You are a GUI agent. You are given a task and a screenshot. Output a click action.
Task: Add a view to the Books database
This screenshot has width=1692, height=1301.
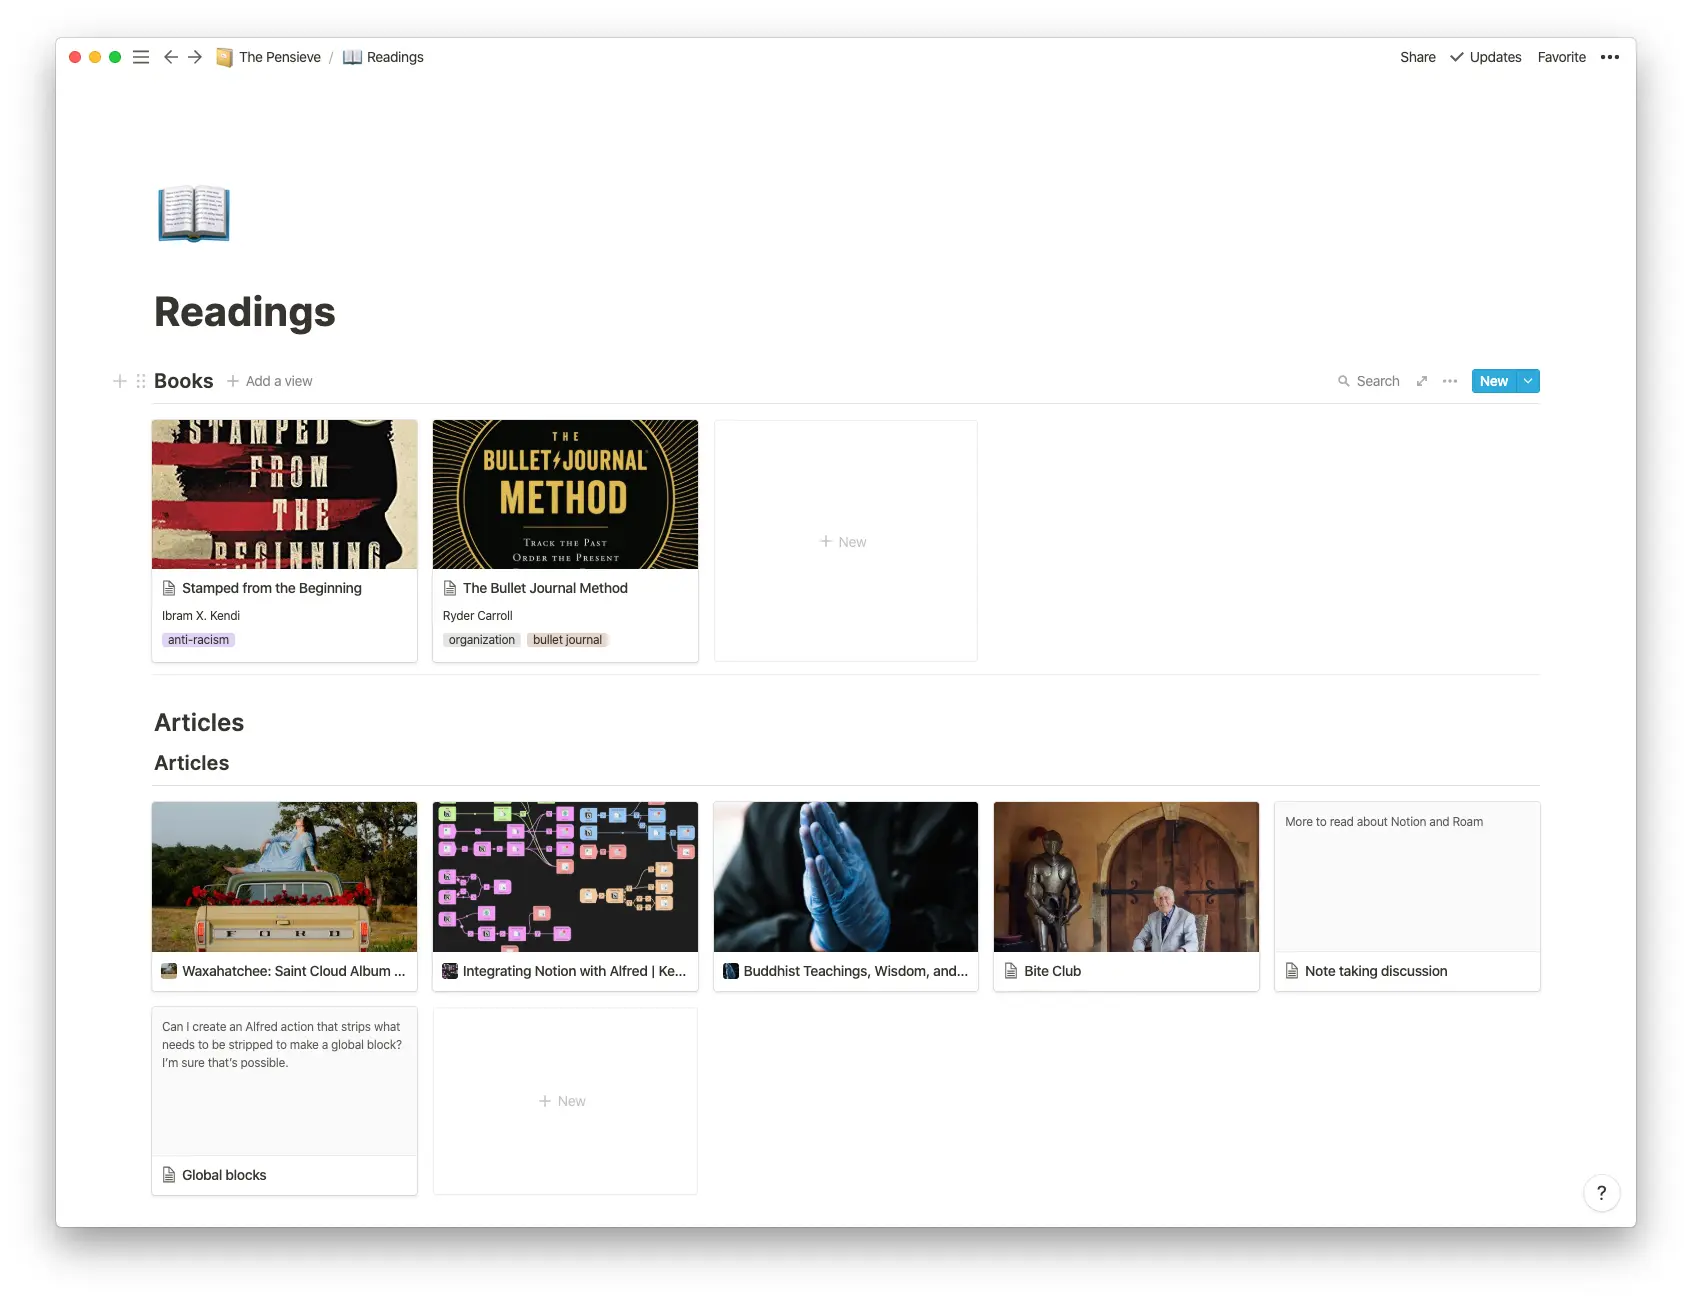(x=270, y=381)
